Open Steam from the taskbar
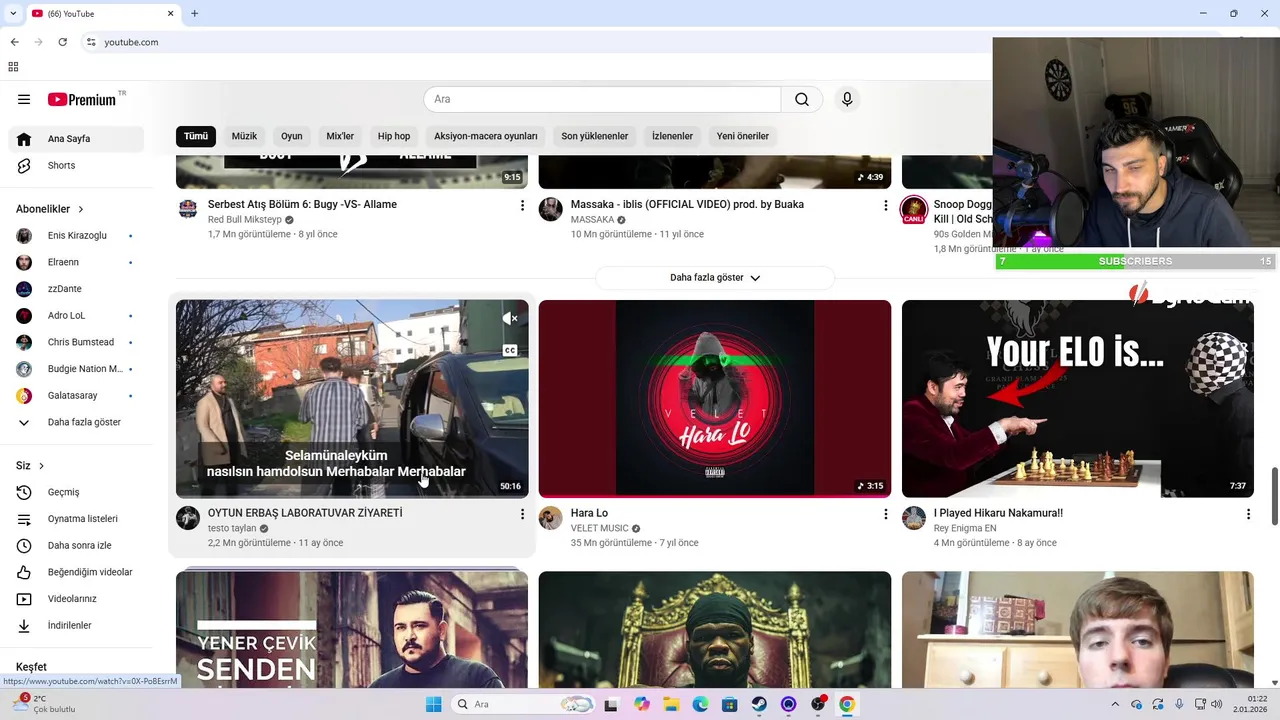Screen dimensions: 1280x720 (x=759, y=704)
